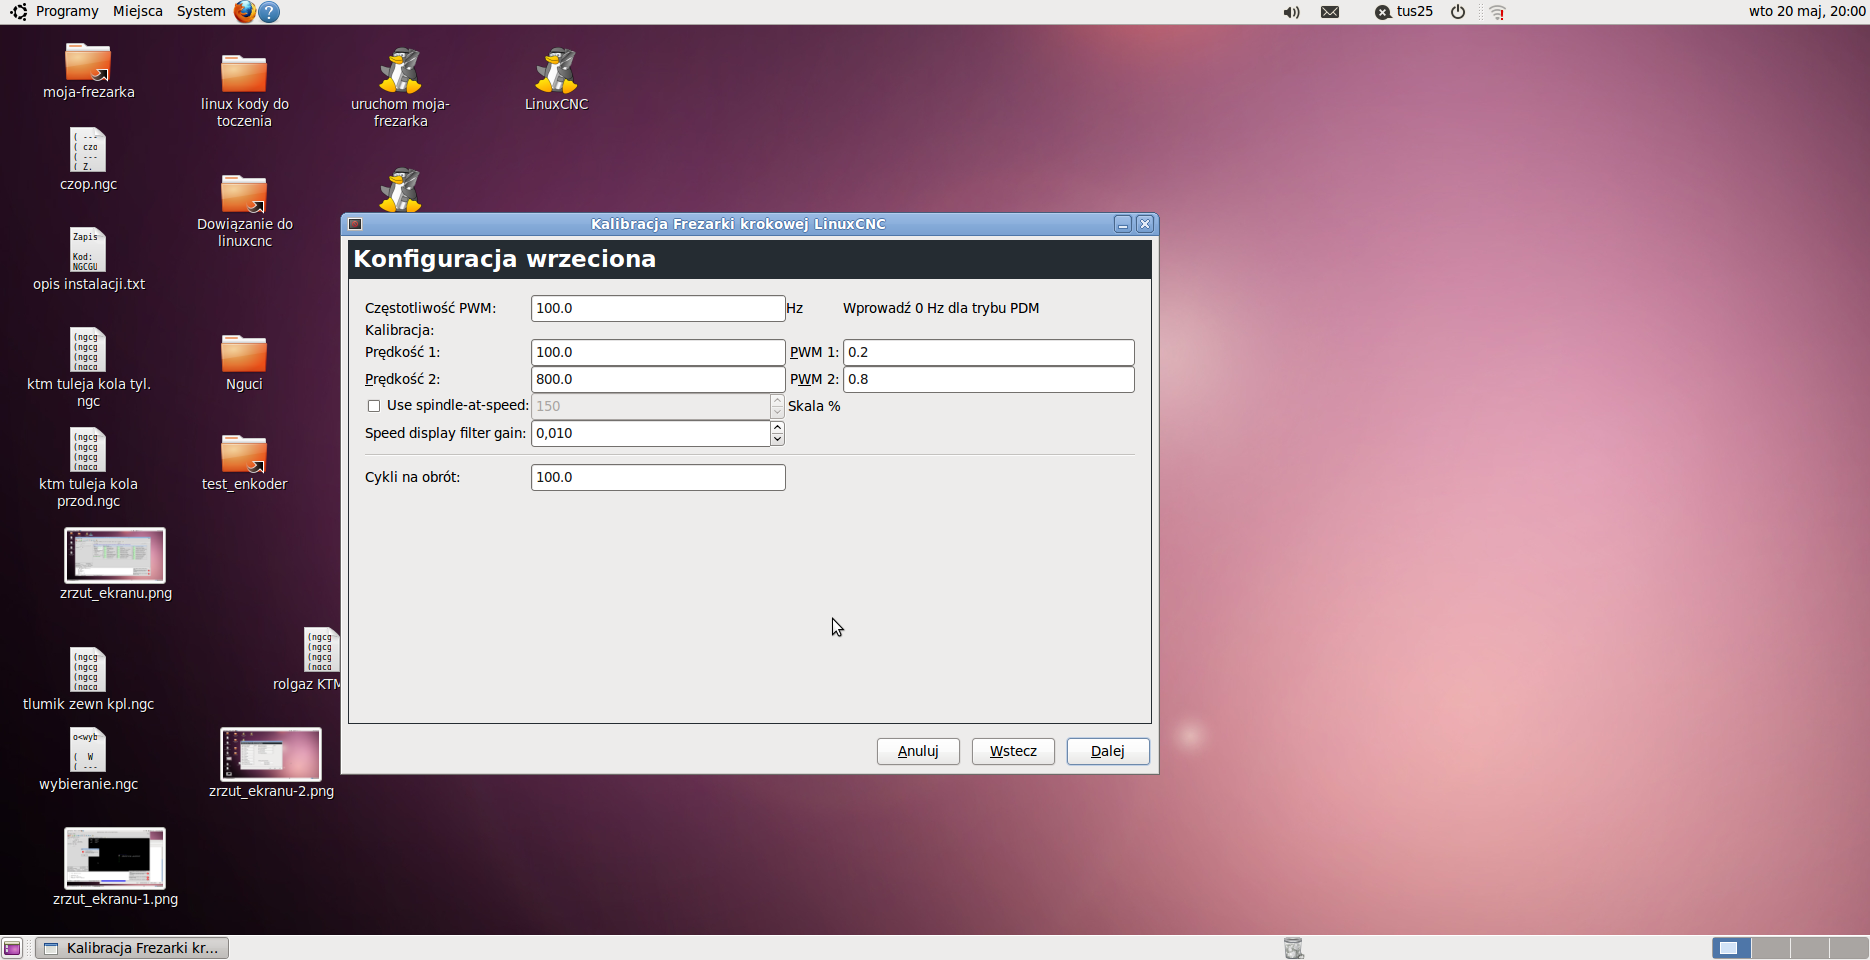
Task: Decrease the Speed display filter gain value
Action: (x=777, y=439)
